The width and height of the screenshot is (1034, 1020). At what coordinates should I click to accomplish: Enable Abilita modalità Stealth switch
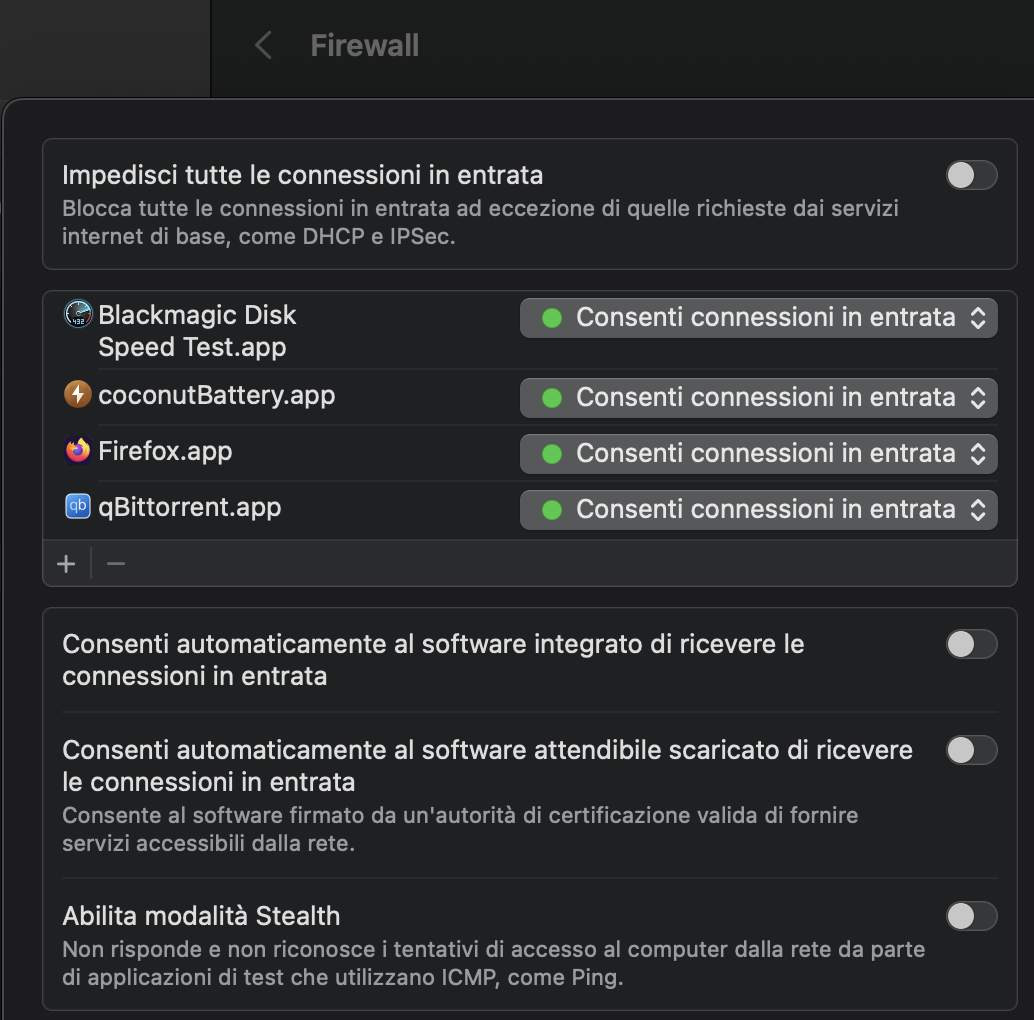[971, 916]
